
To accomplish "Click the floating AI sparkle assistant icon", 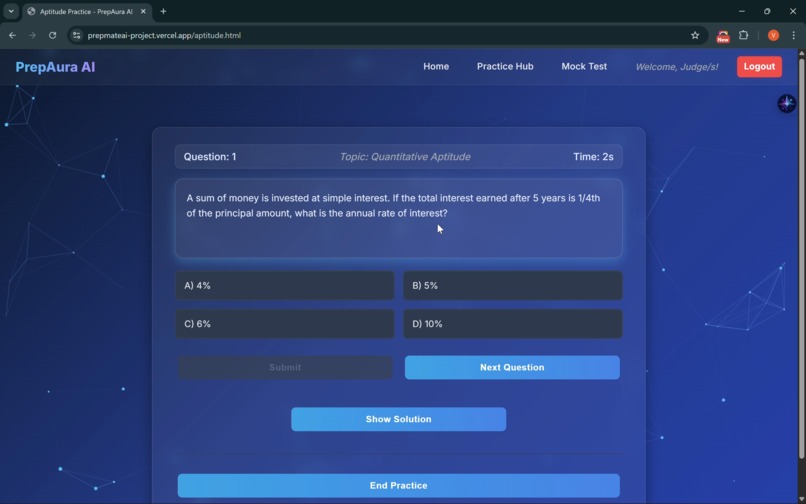I will [786, 103].
